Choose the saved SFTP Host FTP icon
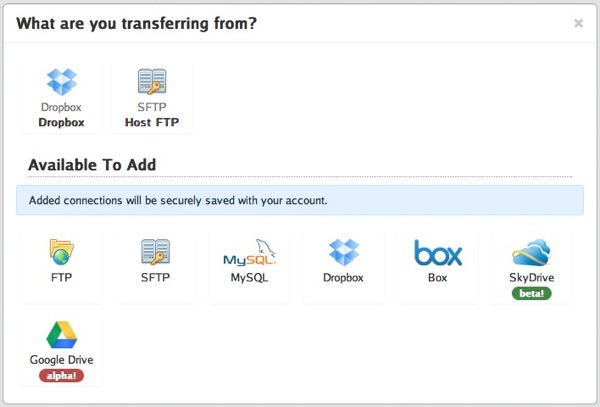The height and width of the screenshot is (407, 600). point(152,81)
